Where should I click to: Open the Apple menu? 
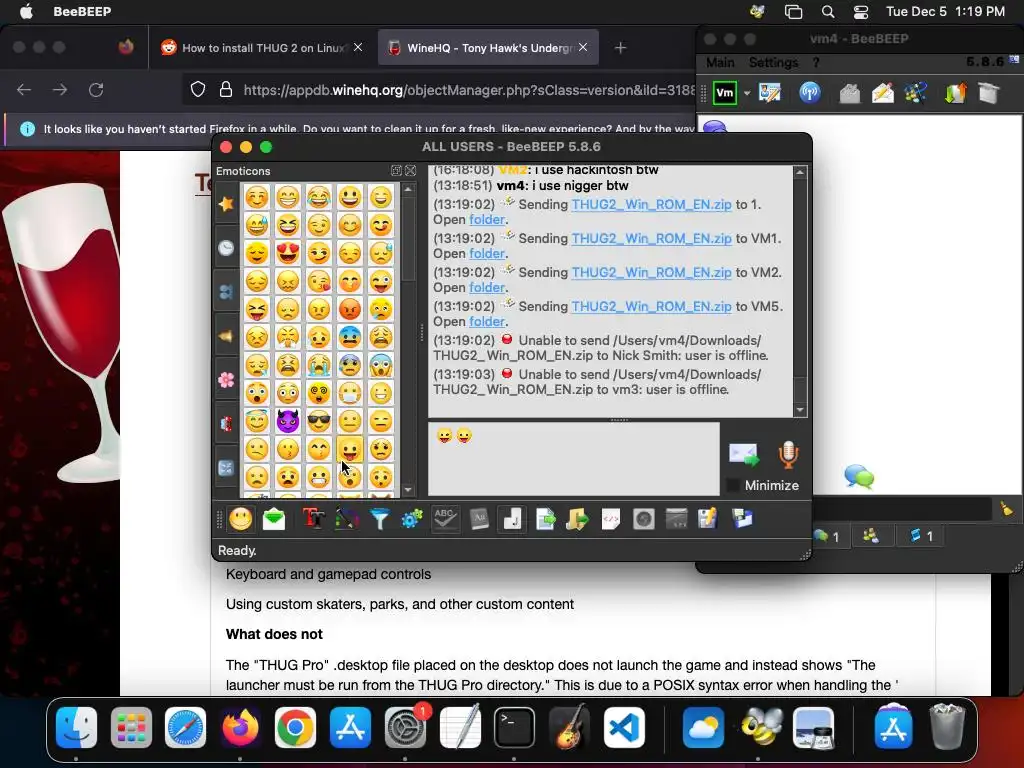pos(27,11)
